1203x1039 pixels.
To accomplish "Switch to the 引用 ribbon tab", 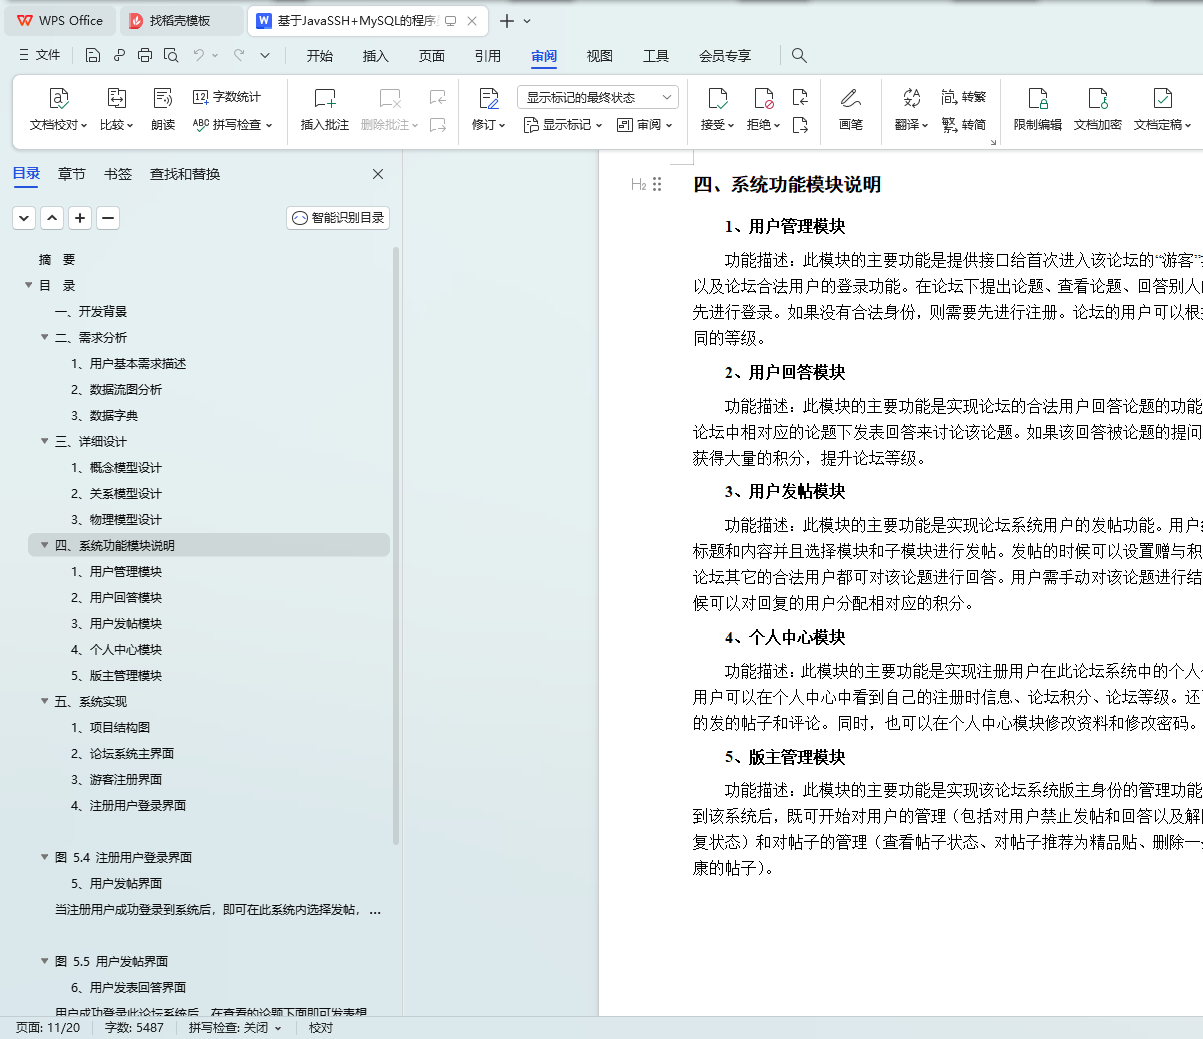I will [x=488, y=56].
